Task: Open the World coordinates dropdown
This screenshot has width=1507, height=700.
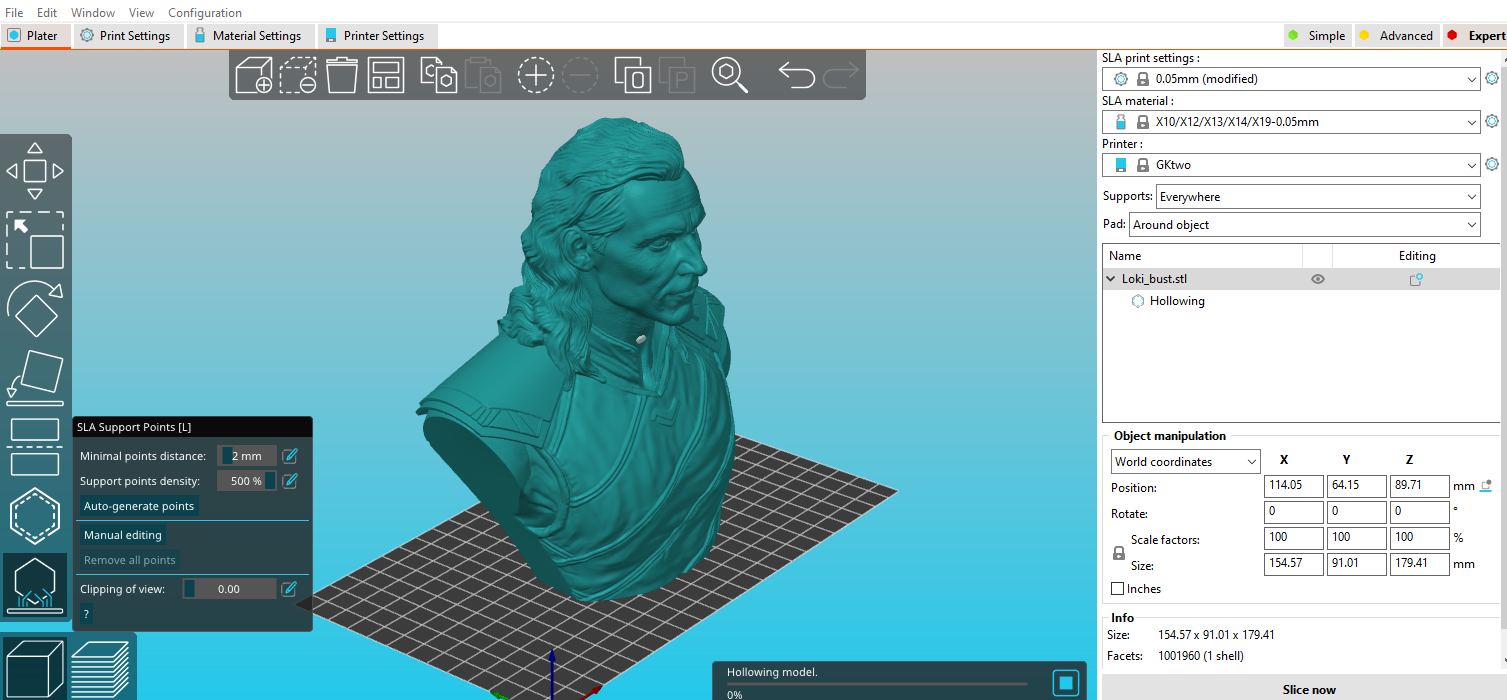Action: [x=1186, y=462]
